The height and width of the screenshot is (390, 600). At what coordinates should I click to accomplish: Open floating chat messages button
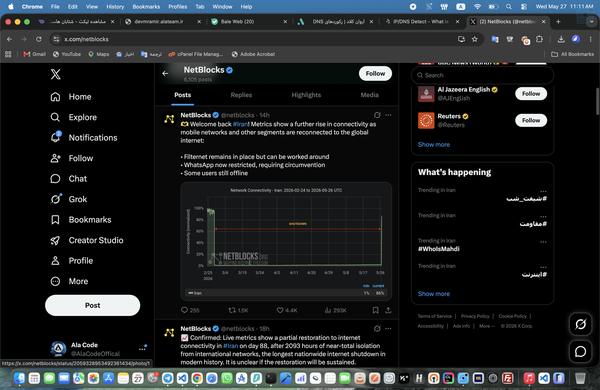click(580, 351)
